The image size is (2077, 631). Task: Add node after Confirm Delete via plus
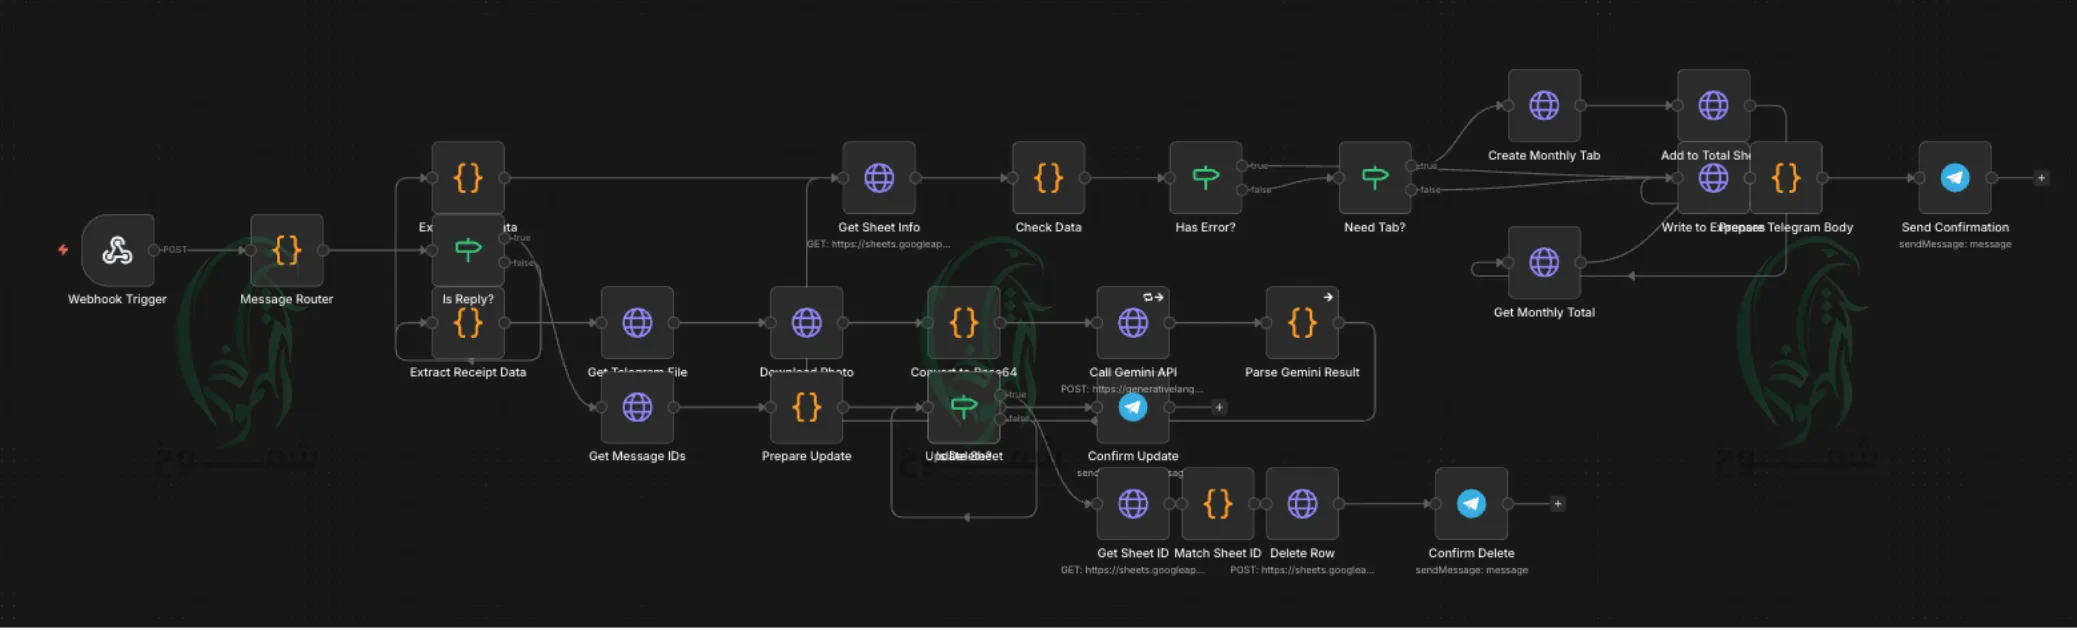tap(1557, 504)
